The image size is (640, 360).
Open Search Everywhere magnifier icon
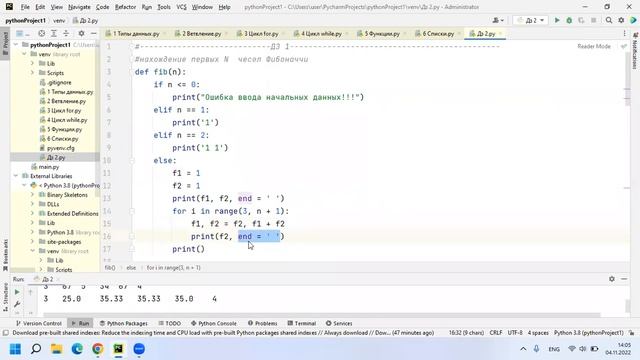609,20
